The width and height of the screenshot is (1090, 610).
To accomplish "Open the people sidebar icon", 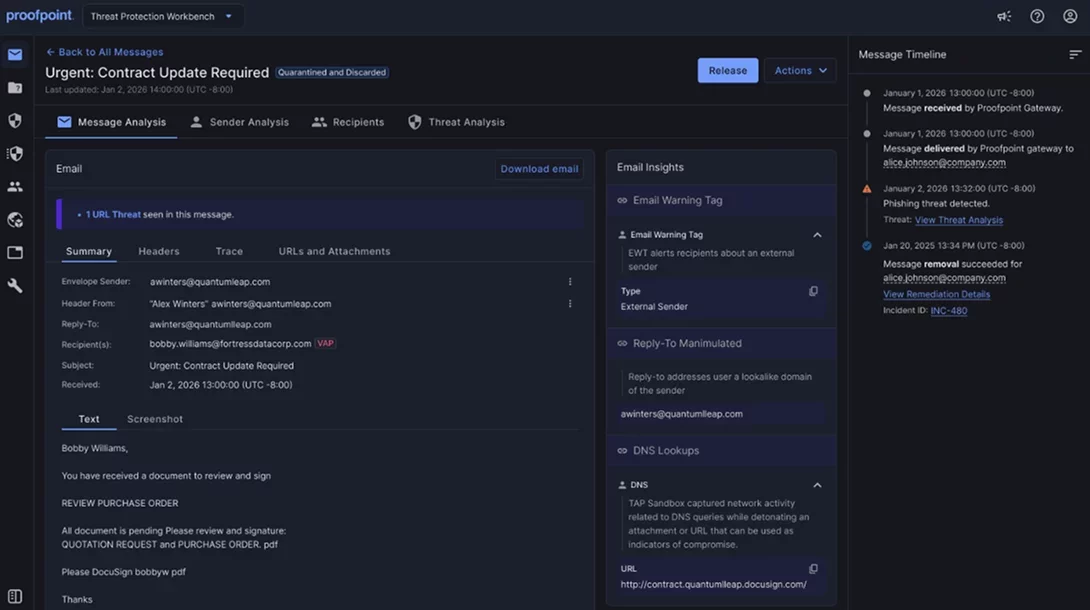I will tap(15, 186).
